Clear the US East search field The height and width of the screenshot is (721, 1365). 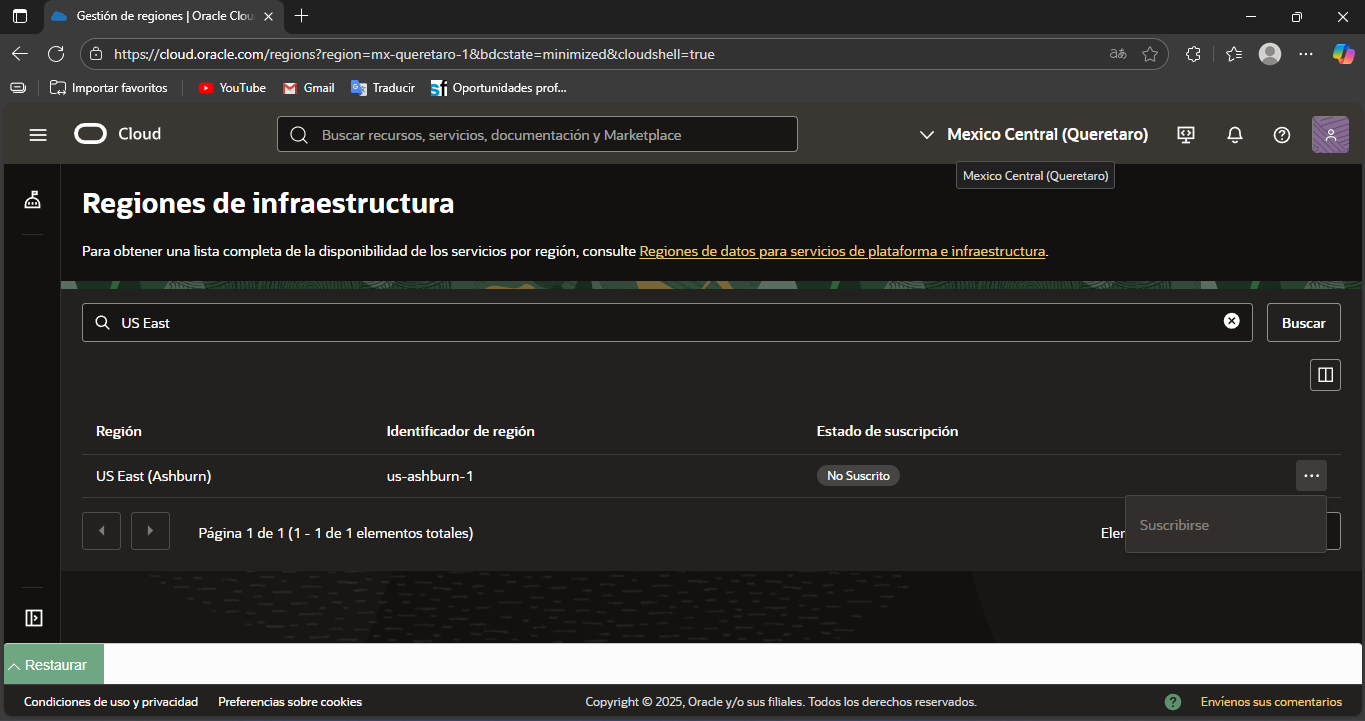click(1231, 322)
